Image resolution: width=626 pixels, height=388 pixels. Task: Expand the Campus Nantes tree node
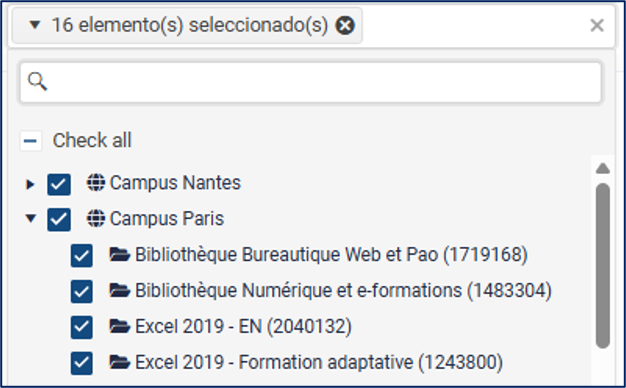(30, 184)
